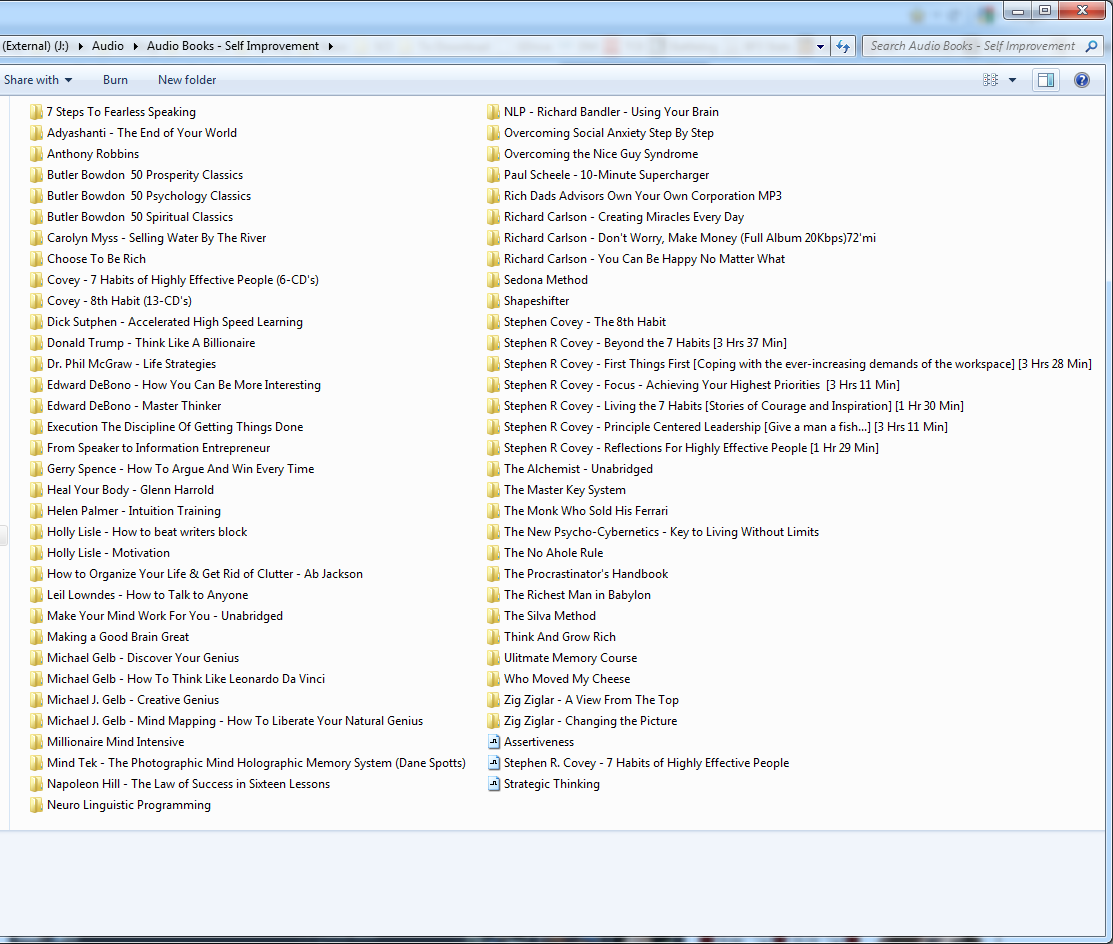The width and height of the screenshot is (1113, 944).
Task: Open the view options dropdown arrow
Action: click(1012, 80)
